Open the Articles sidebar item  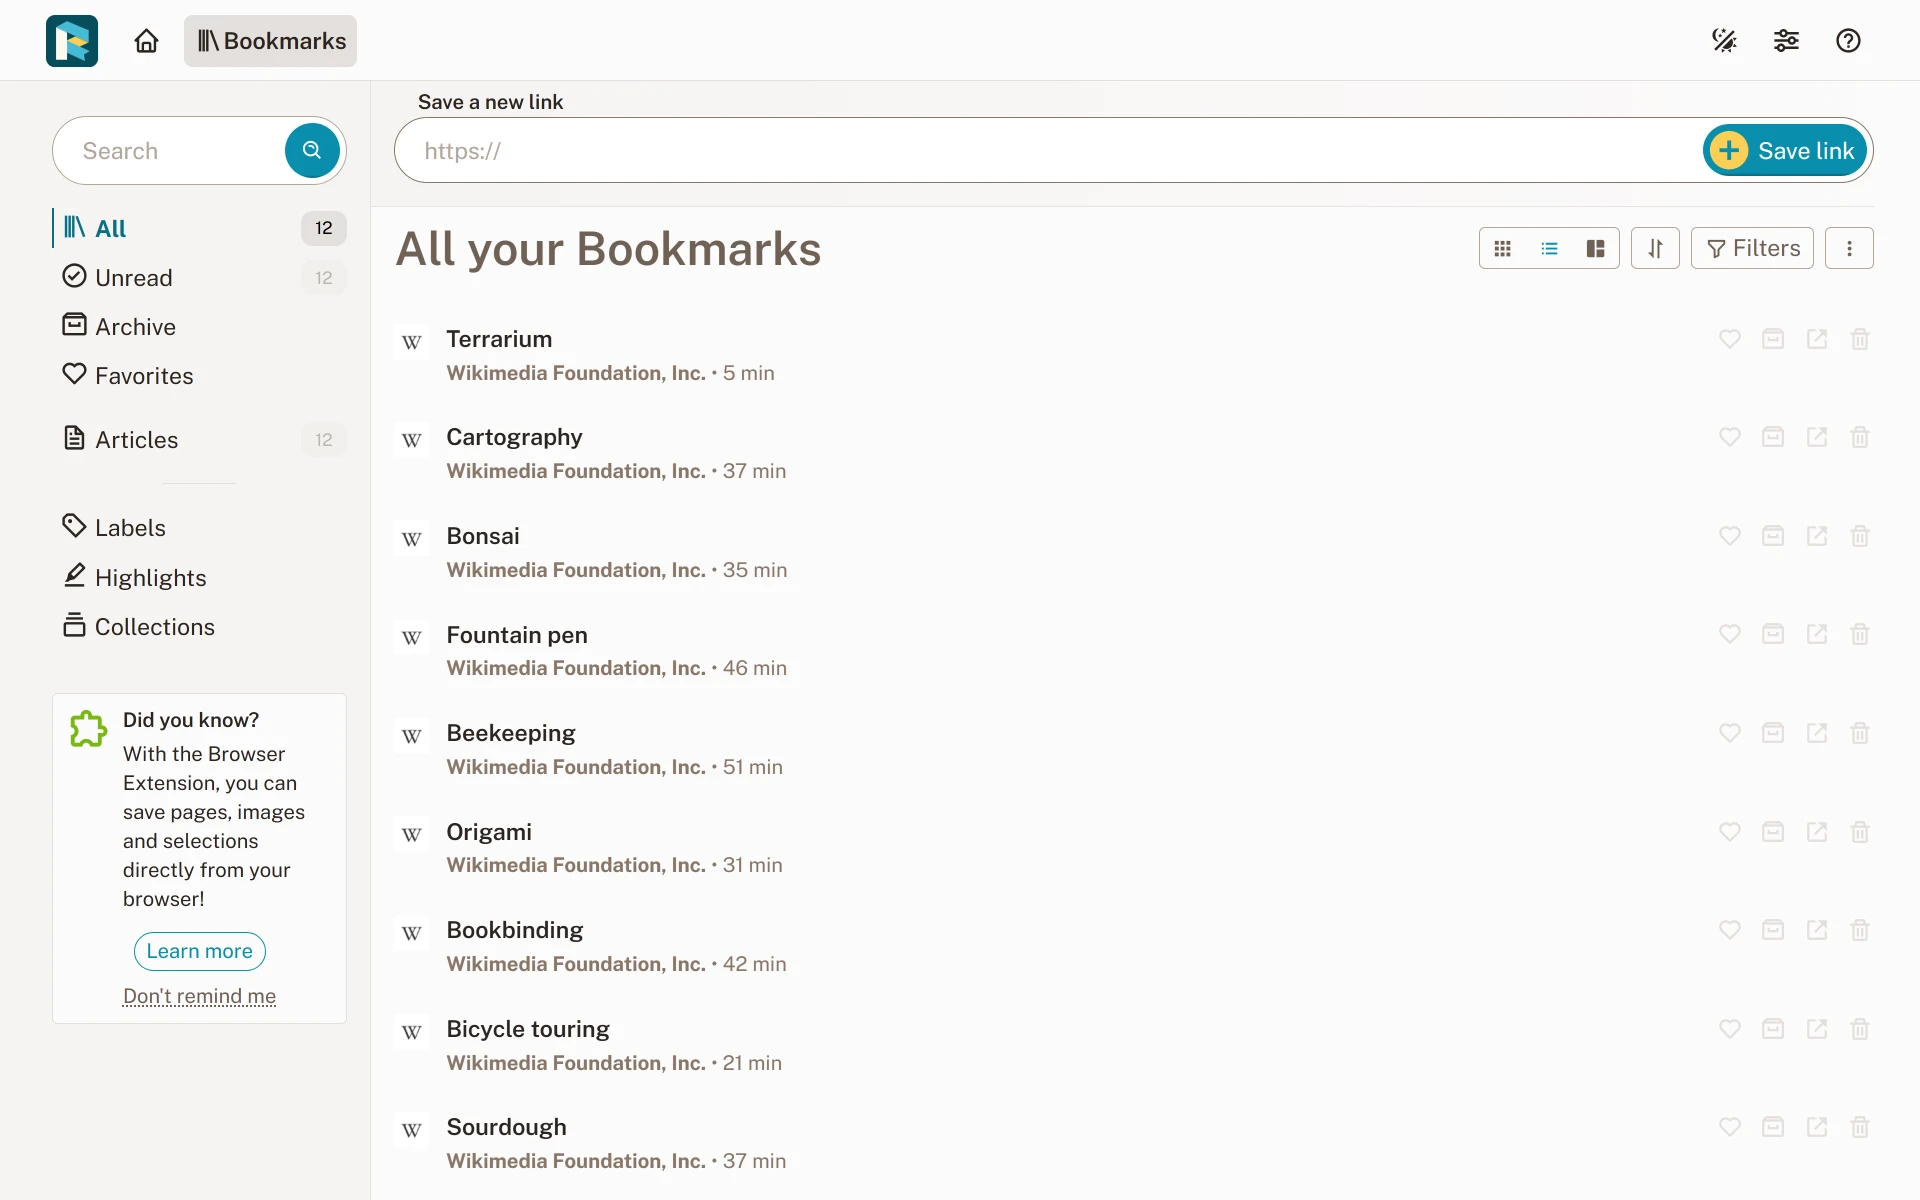200,440
